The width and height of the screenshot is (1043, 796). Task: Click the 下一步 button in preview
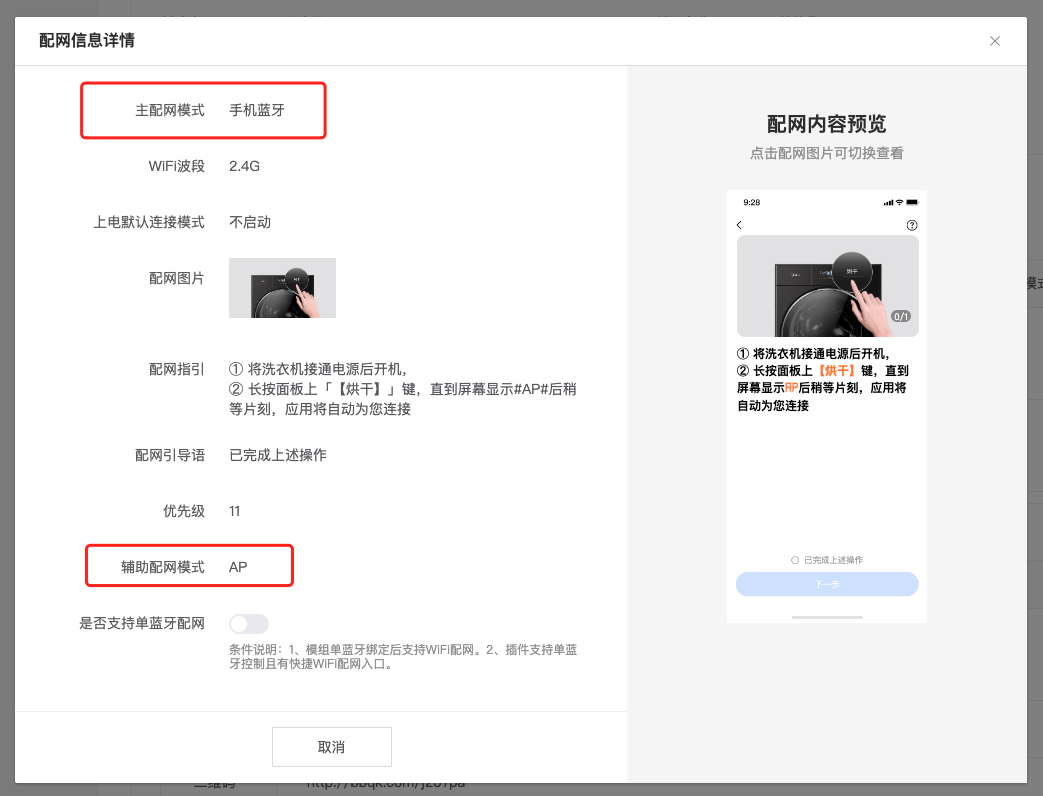click(x=827, y=584)
